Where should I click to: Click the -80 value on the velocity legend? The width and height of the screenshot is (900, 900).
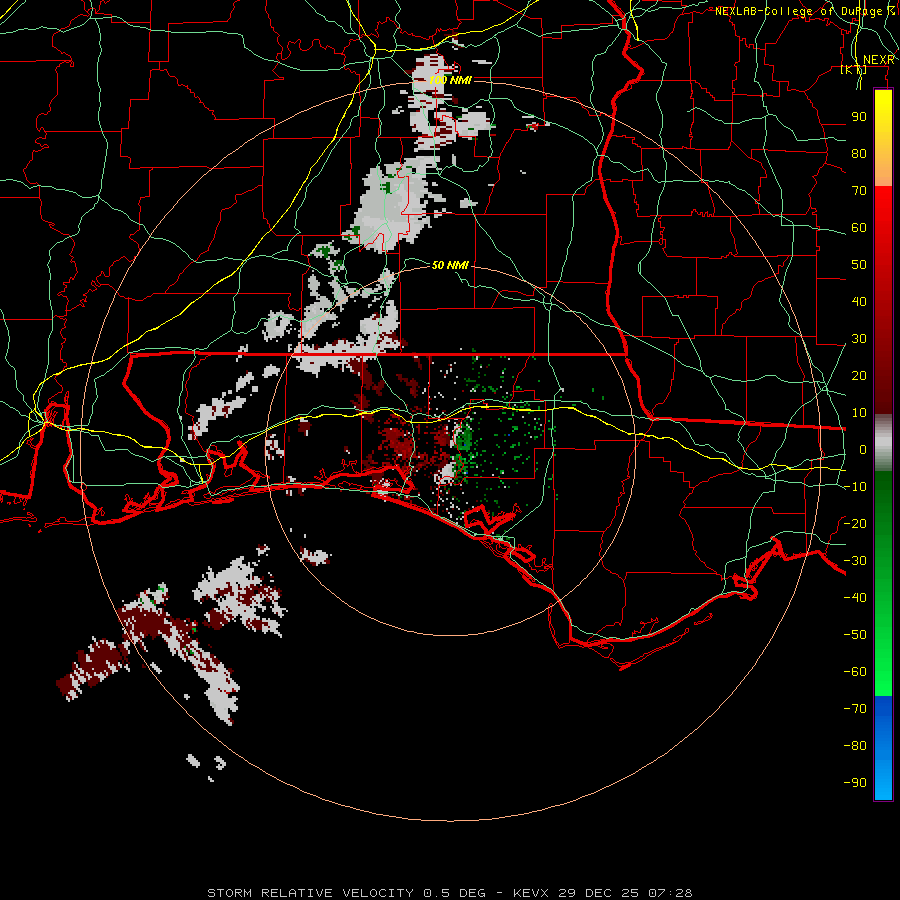[855, 746]
